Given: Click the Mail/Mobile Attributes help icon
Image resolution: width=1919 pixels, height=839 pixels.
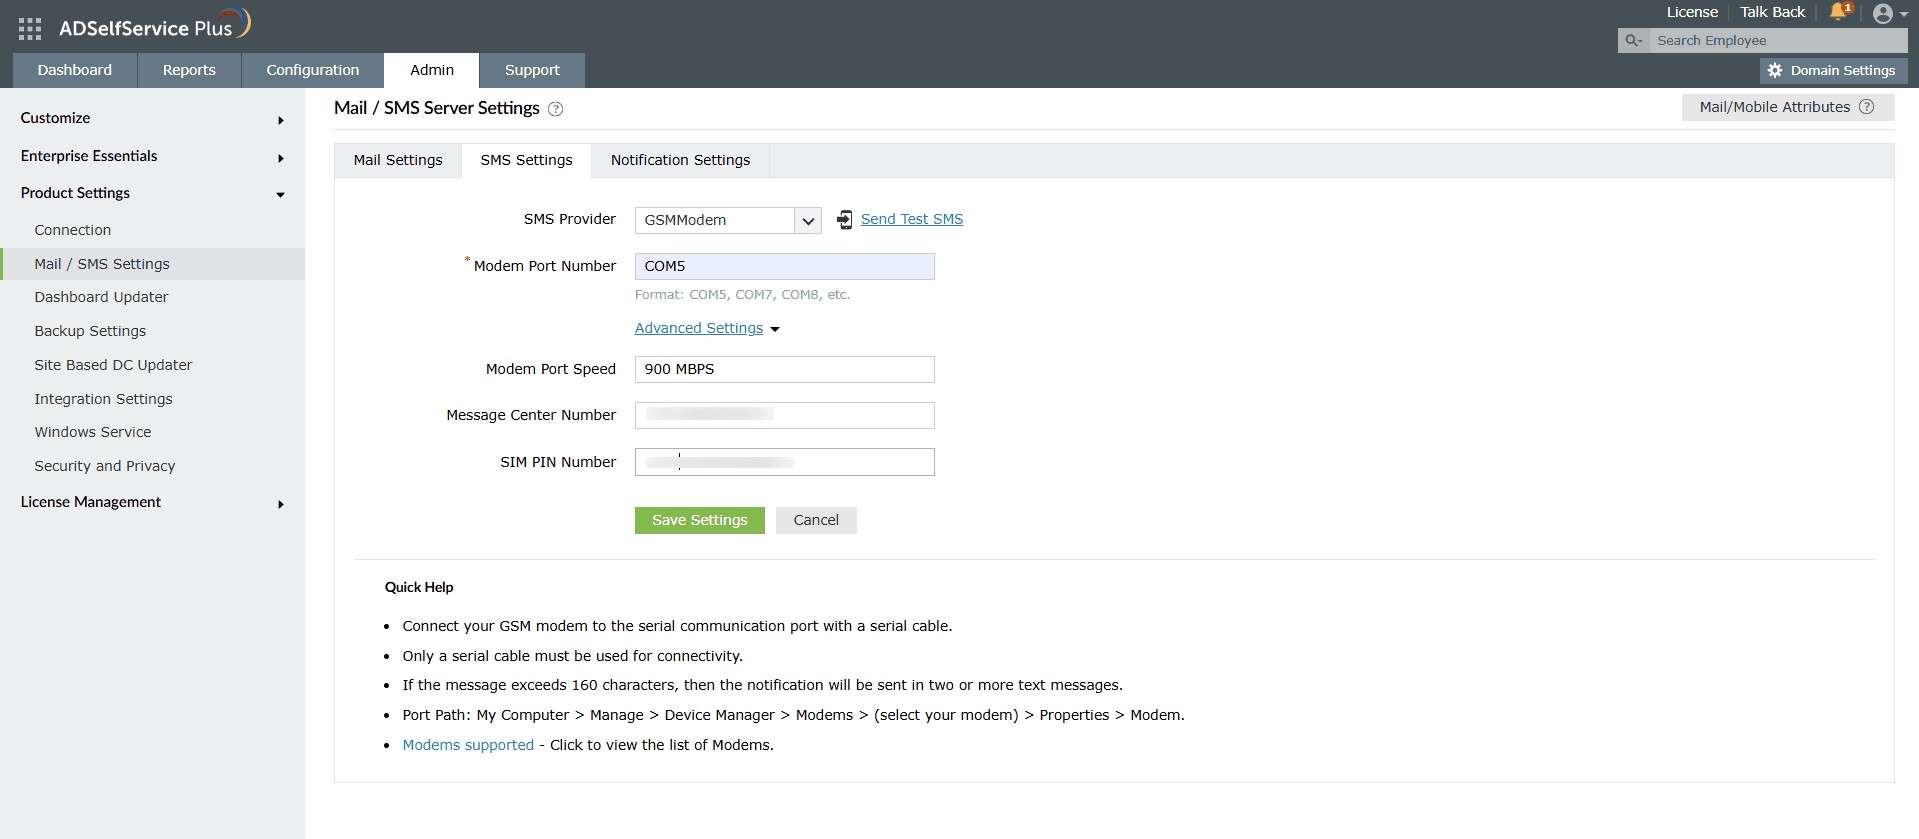Looking at the screenshot, I should coord(1866,107).
